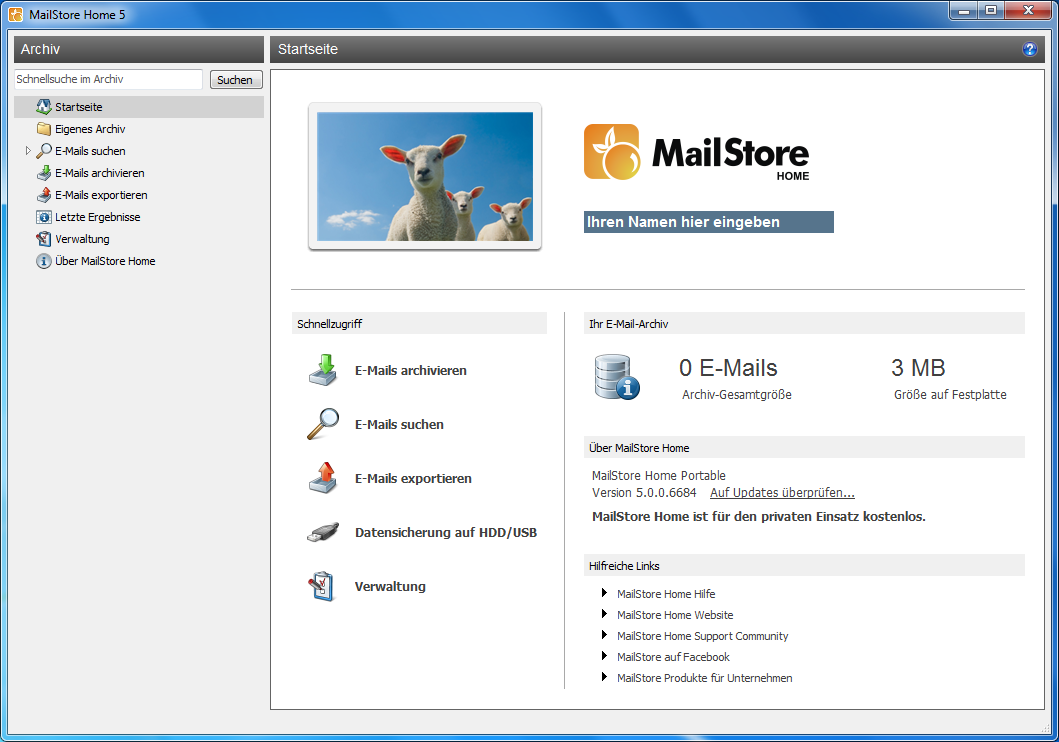Image resolution: width=1059 pixels, height=742 pixels.
Task: Click E-Mails suchen quick access link
Action: (x=399, y=424)
